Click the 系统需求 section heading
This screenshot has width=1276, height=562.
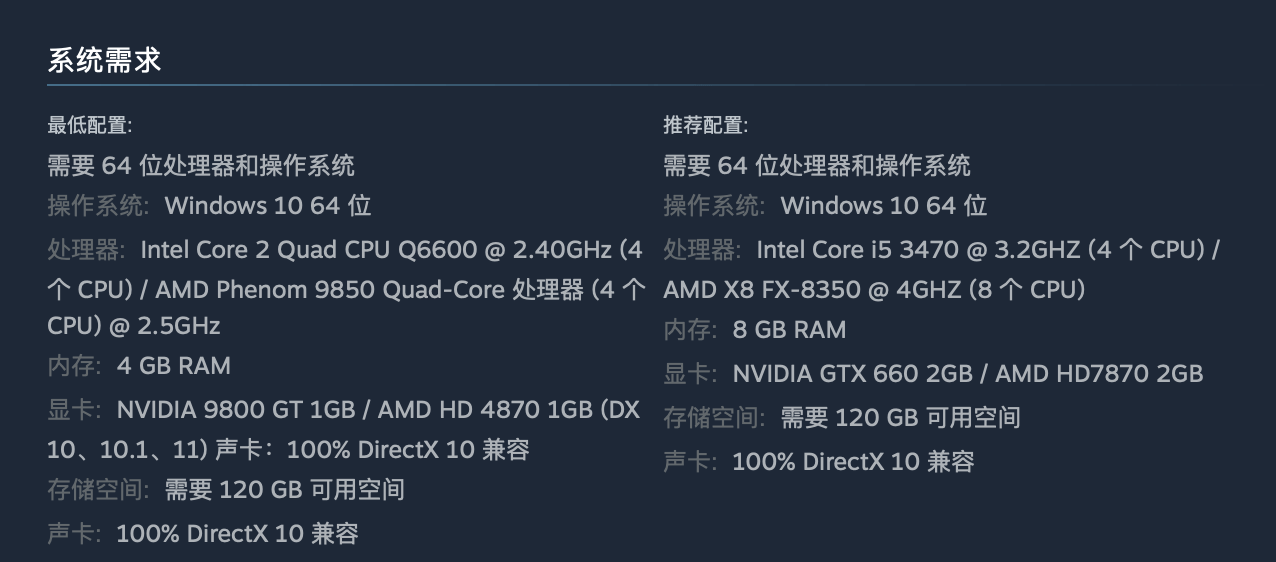[104, 60]
